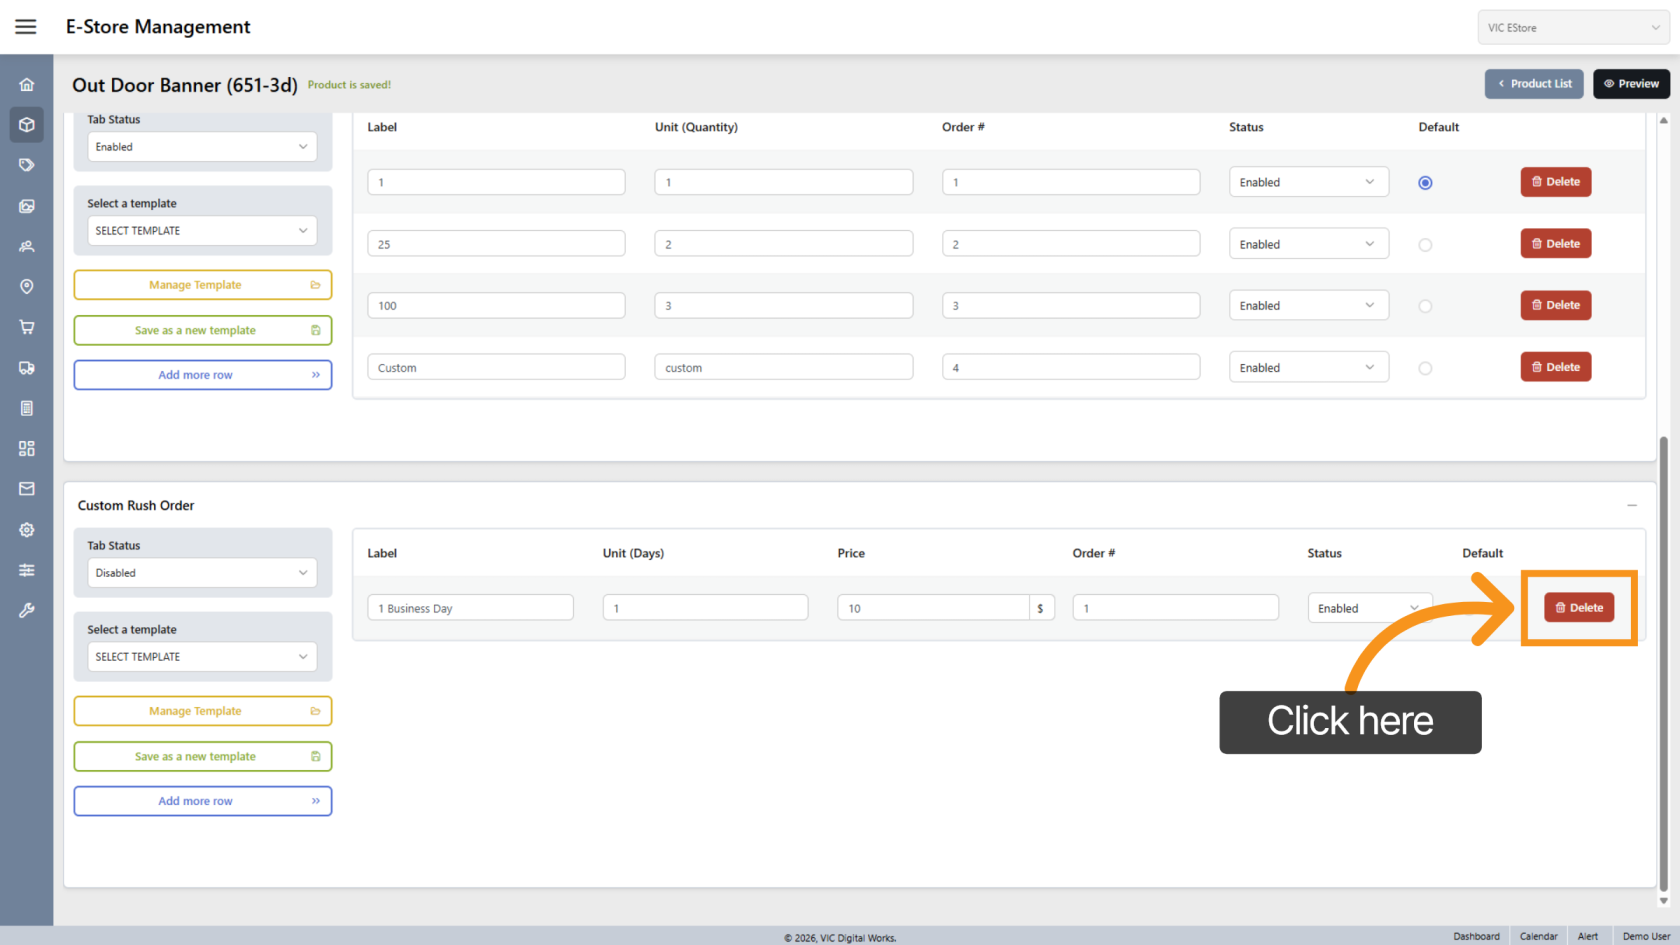Open the price tag sidebar icon
The height and width of the screenshot is (945, 1680).
coord(27,165)
